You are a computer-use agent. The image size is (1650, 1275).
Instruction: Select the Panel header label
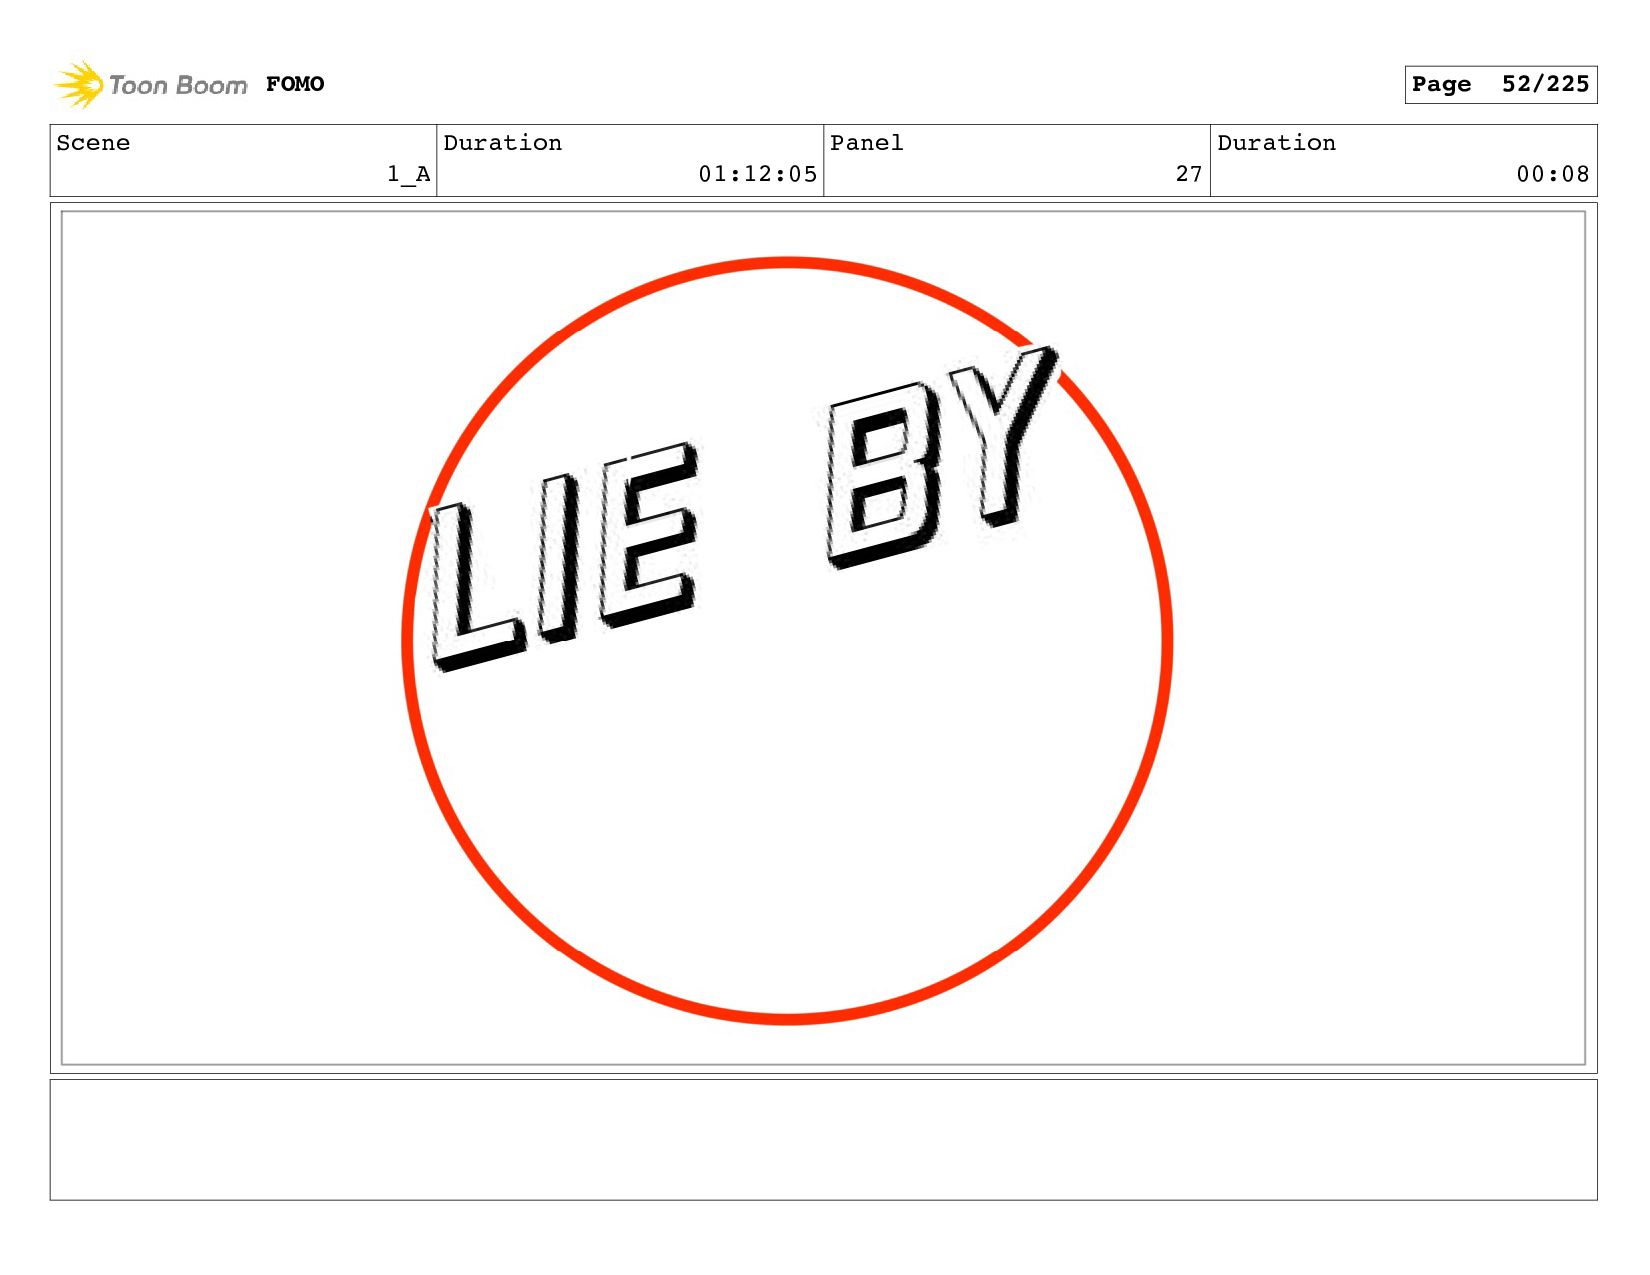coord(867,143)
